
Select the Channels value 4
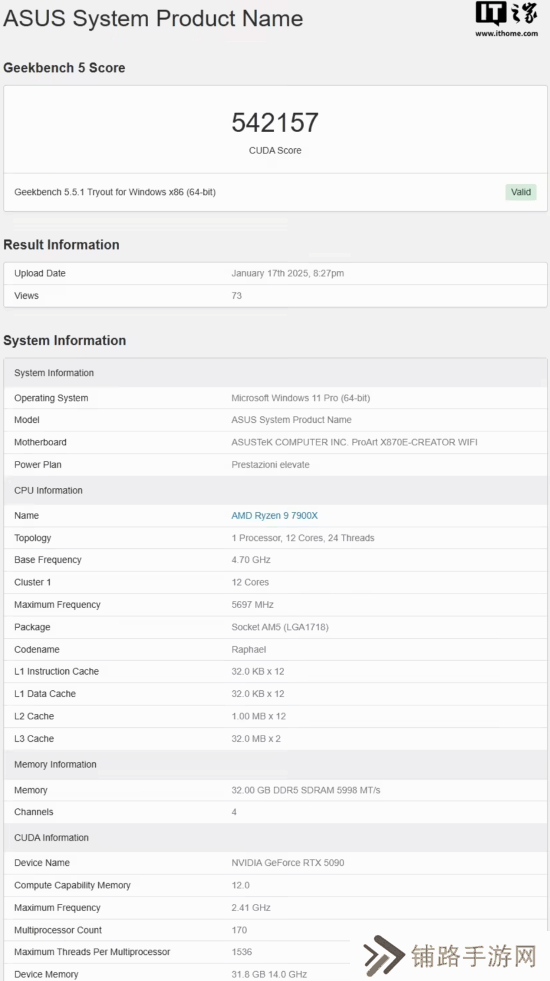(x=235, y=812)
